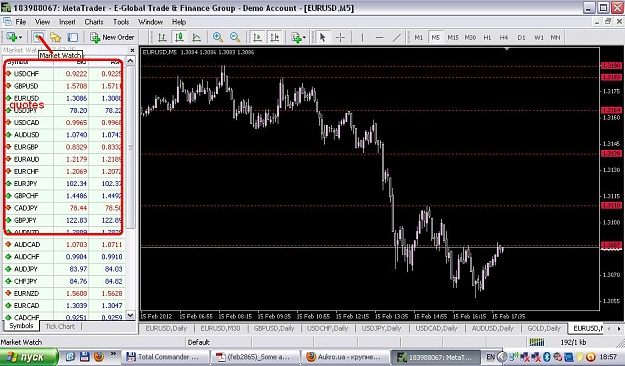Screen dimensions: 625x366
Task: Select EURCAD symbol row
Action: click(x=64, y=306)
